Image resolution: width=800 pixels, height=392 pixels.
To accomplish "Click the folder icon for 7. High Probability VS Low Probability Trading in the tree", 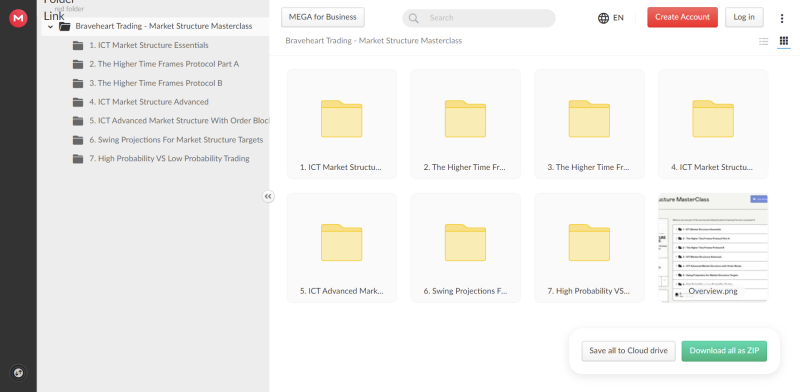I will click(78, 159).
